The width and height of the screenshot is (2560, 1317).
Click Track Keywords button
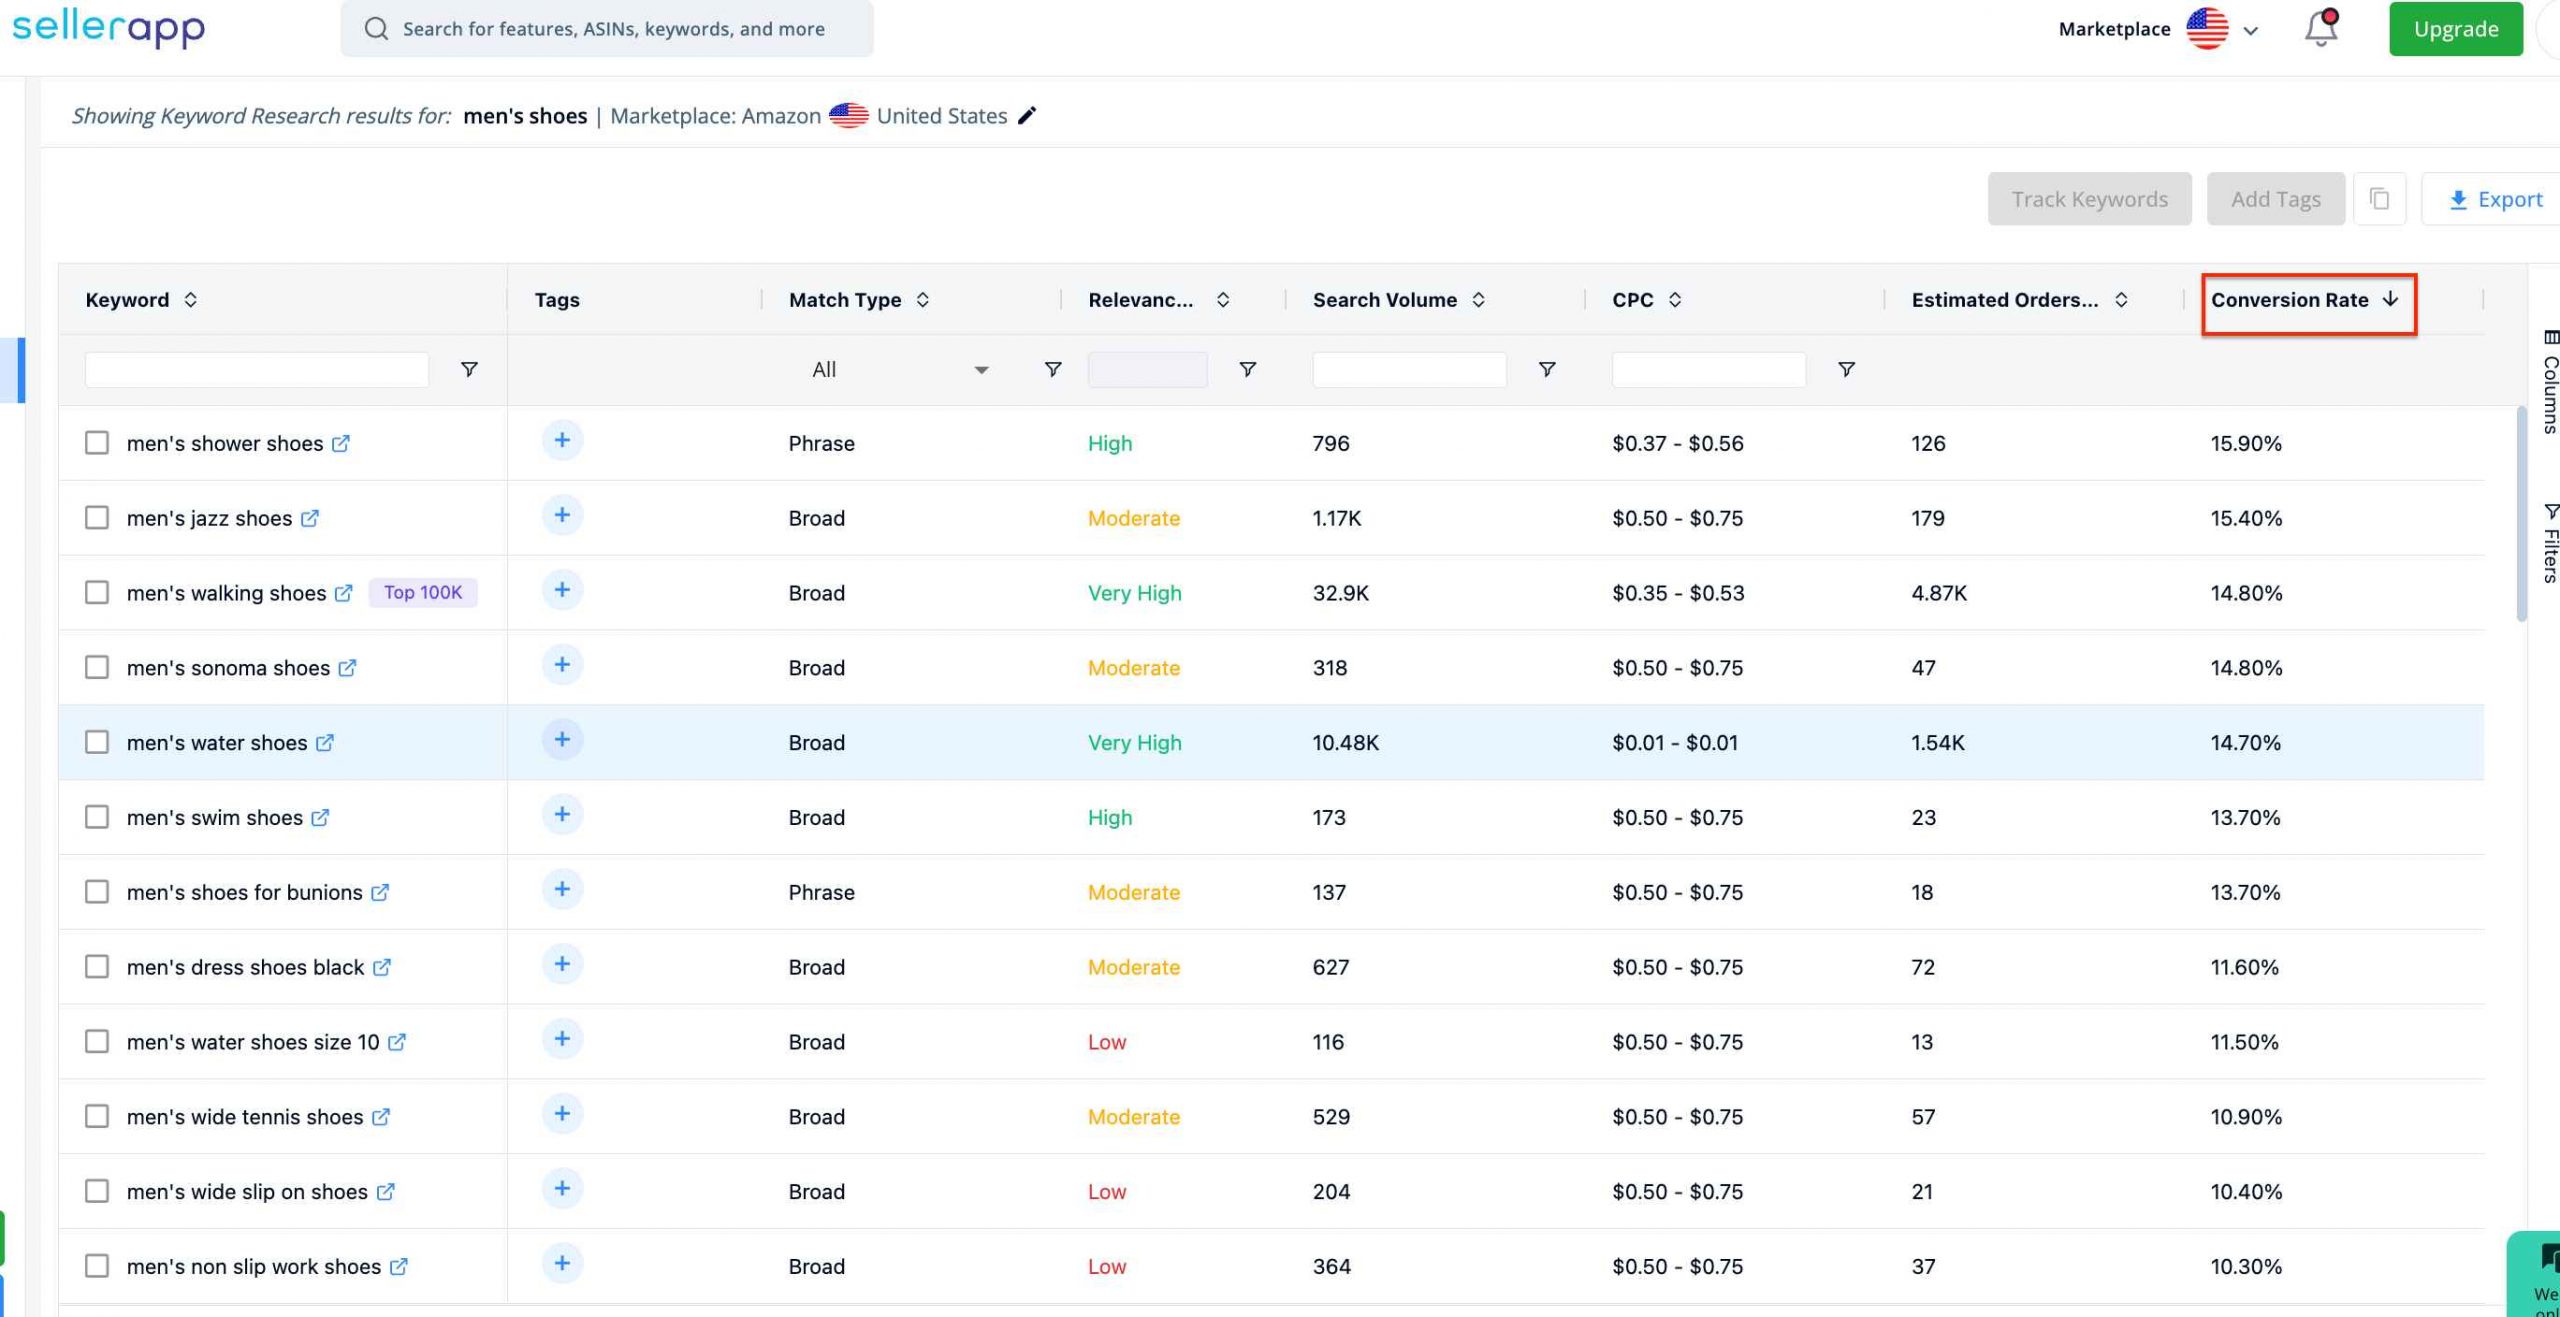pos(2090,199)
